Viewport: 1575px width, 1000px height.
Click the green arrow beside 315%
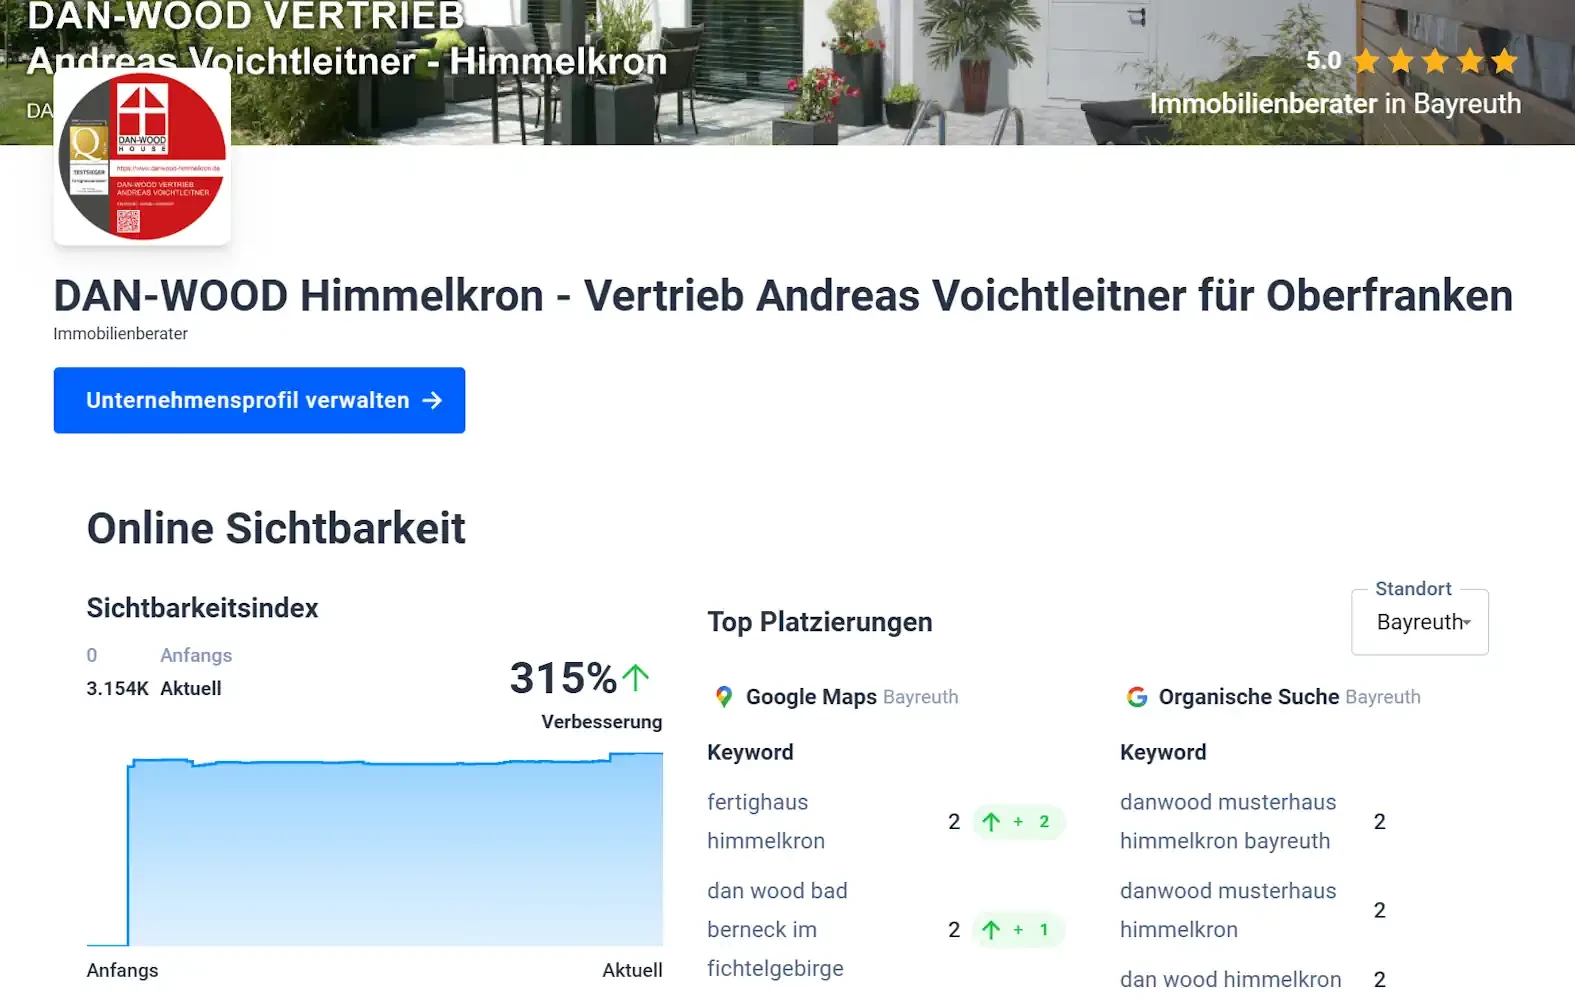[x=636, y=678]
